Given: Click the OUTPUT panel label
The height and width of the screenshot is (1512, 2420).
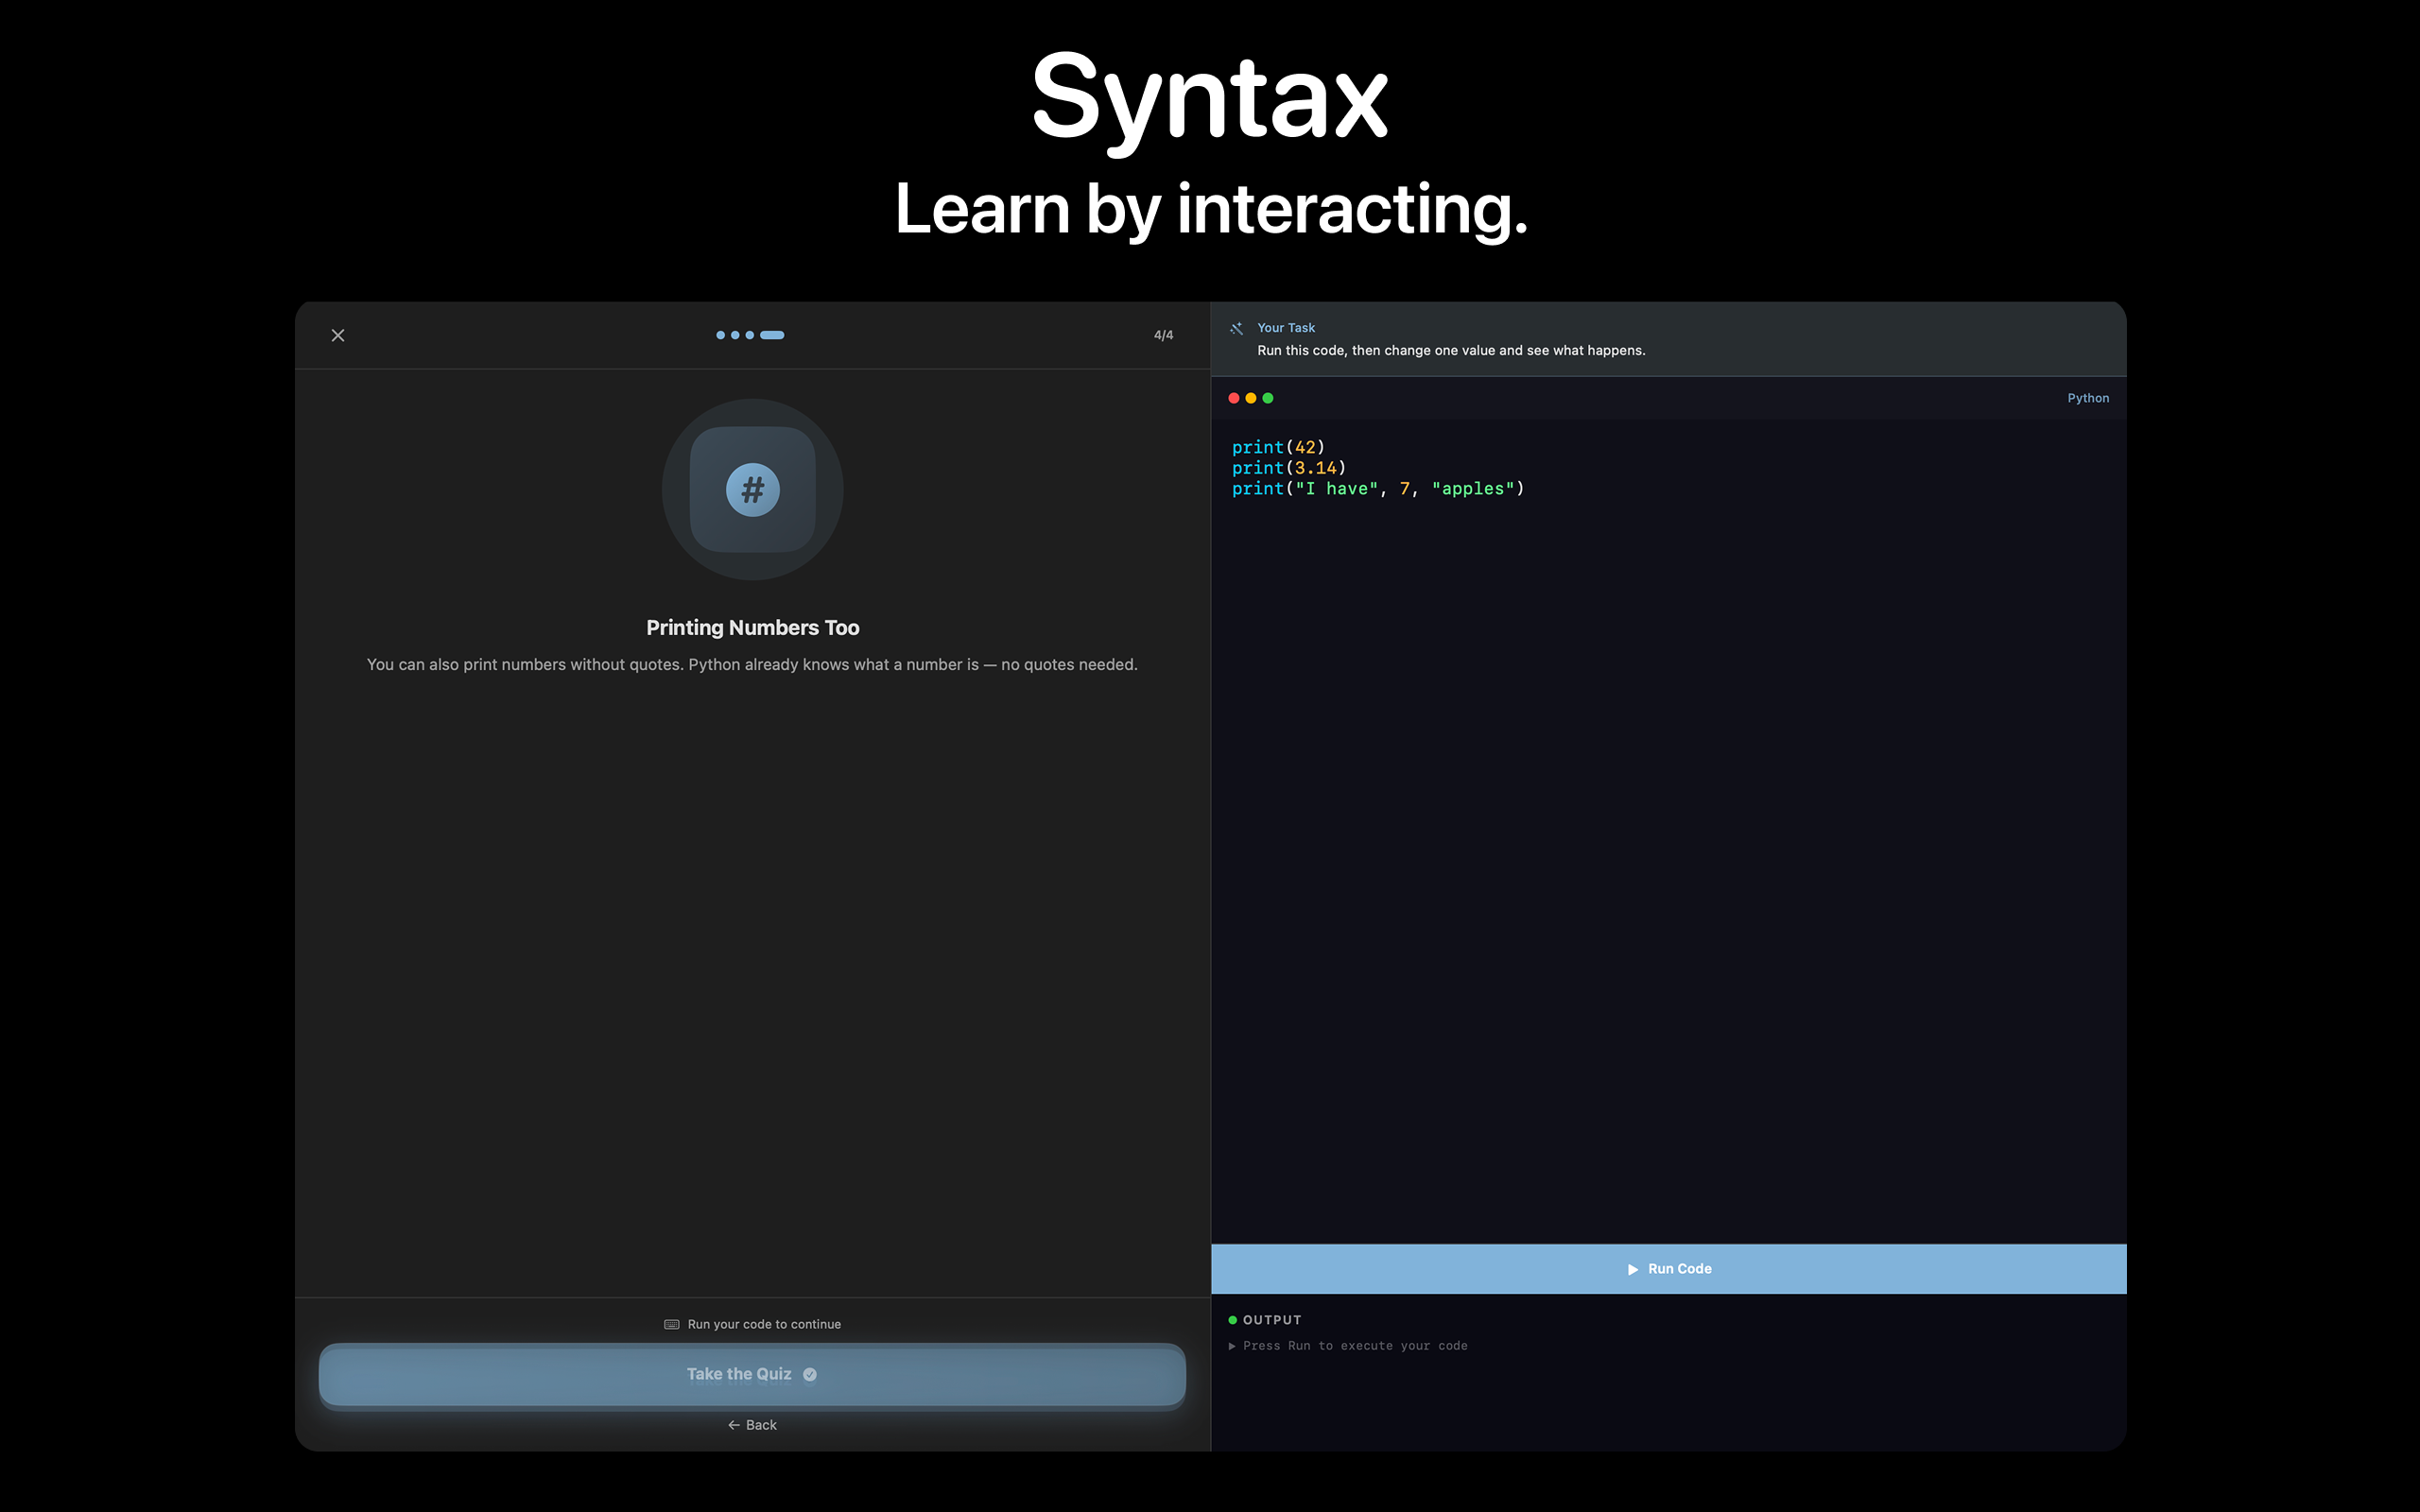Looking at the screenshot, I should [x=1272, y=1320].
